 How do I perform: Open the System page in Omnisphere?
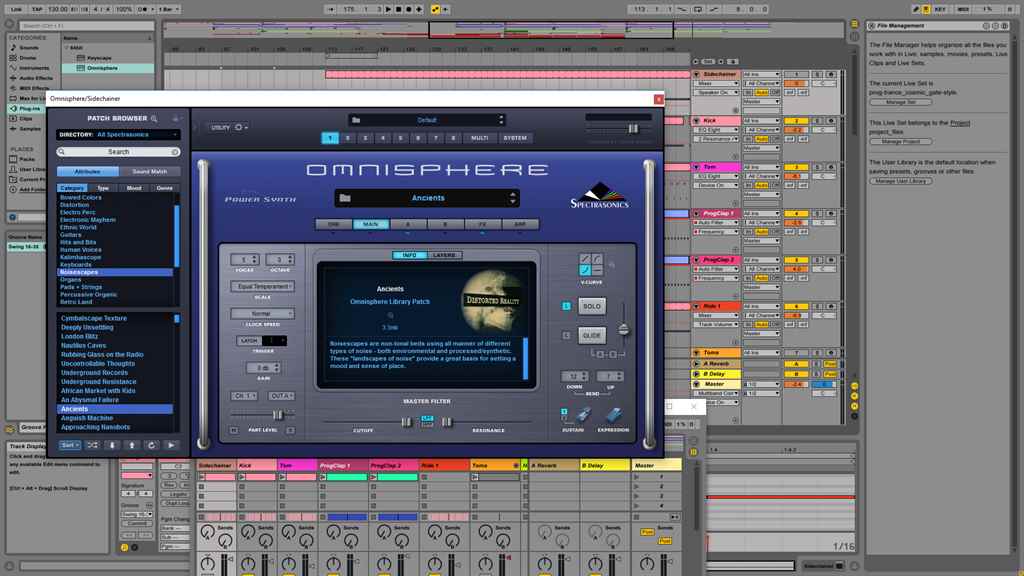515,138
